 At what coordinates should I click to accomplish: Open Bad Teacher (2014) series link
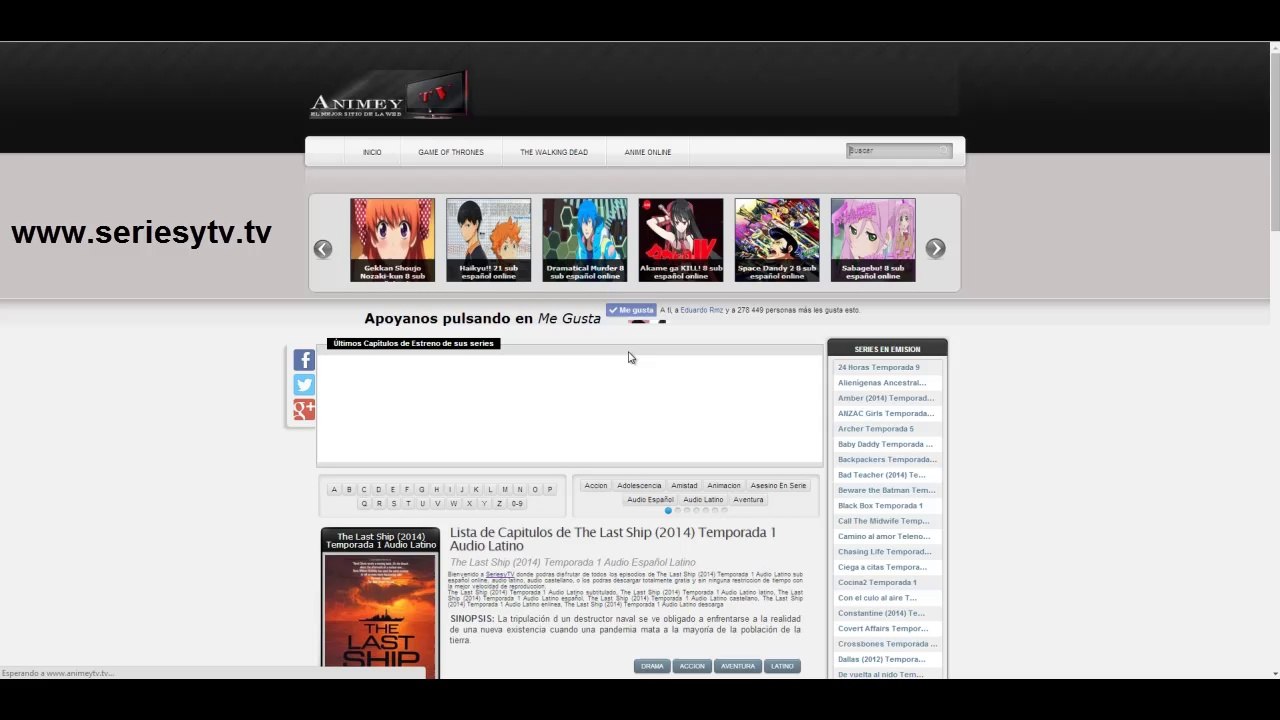coord(882,475)
